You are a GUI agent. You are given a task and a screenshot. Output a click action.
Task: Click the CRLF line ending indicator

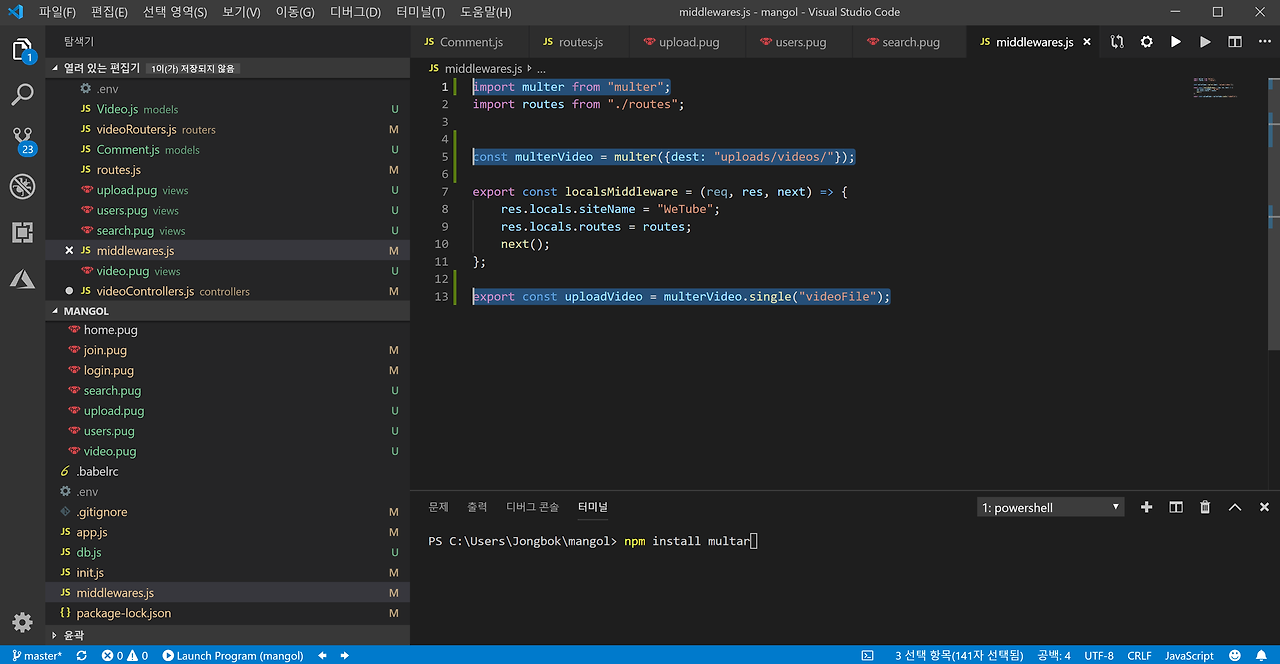[x=1139, y=656]
